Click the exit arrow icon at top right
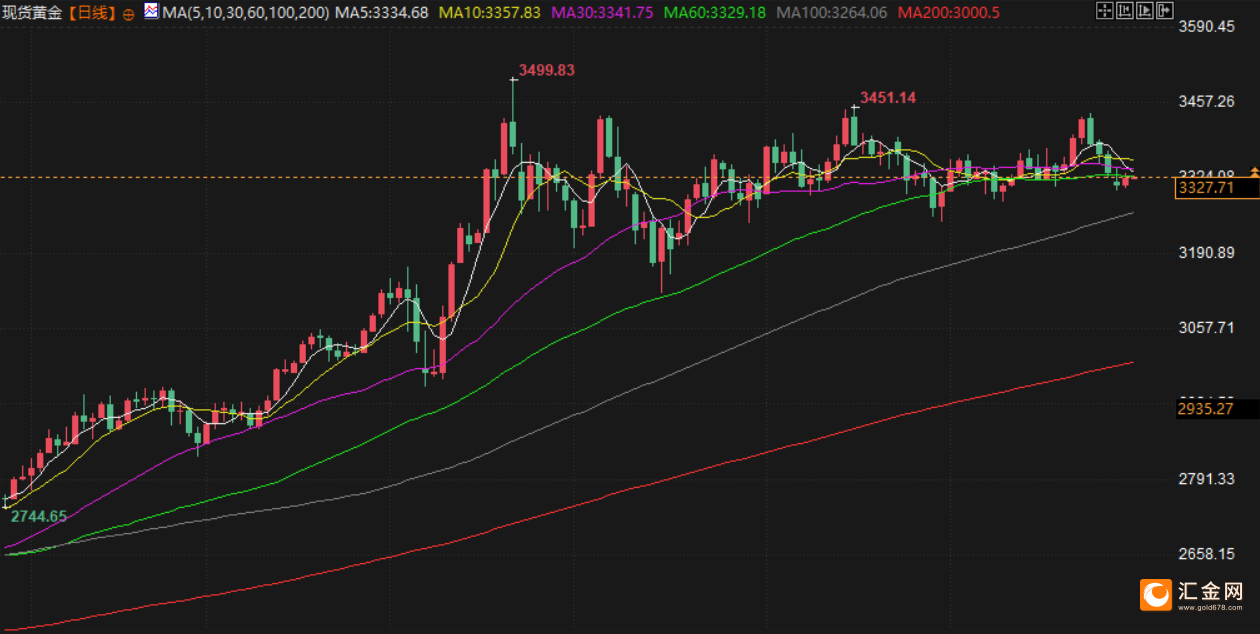1260x634 pixels. coord(1165,10)
